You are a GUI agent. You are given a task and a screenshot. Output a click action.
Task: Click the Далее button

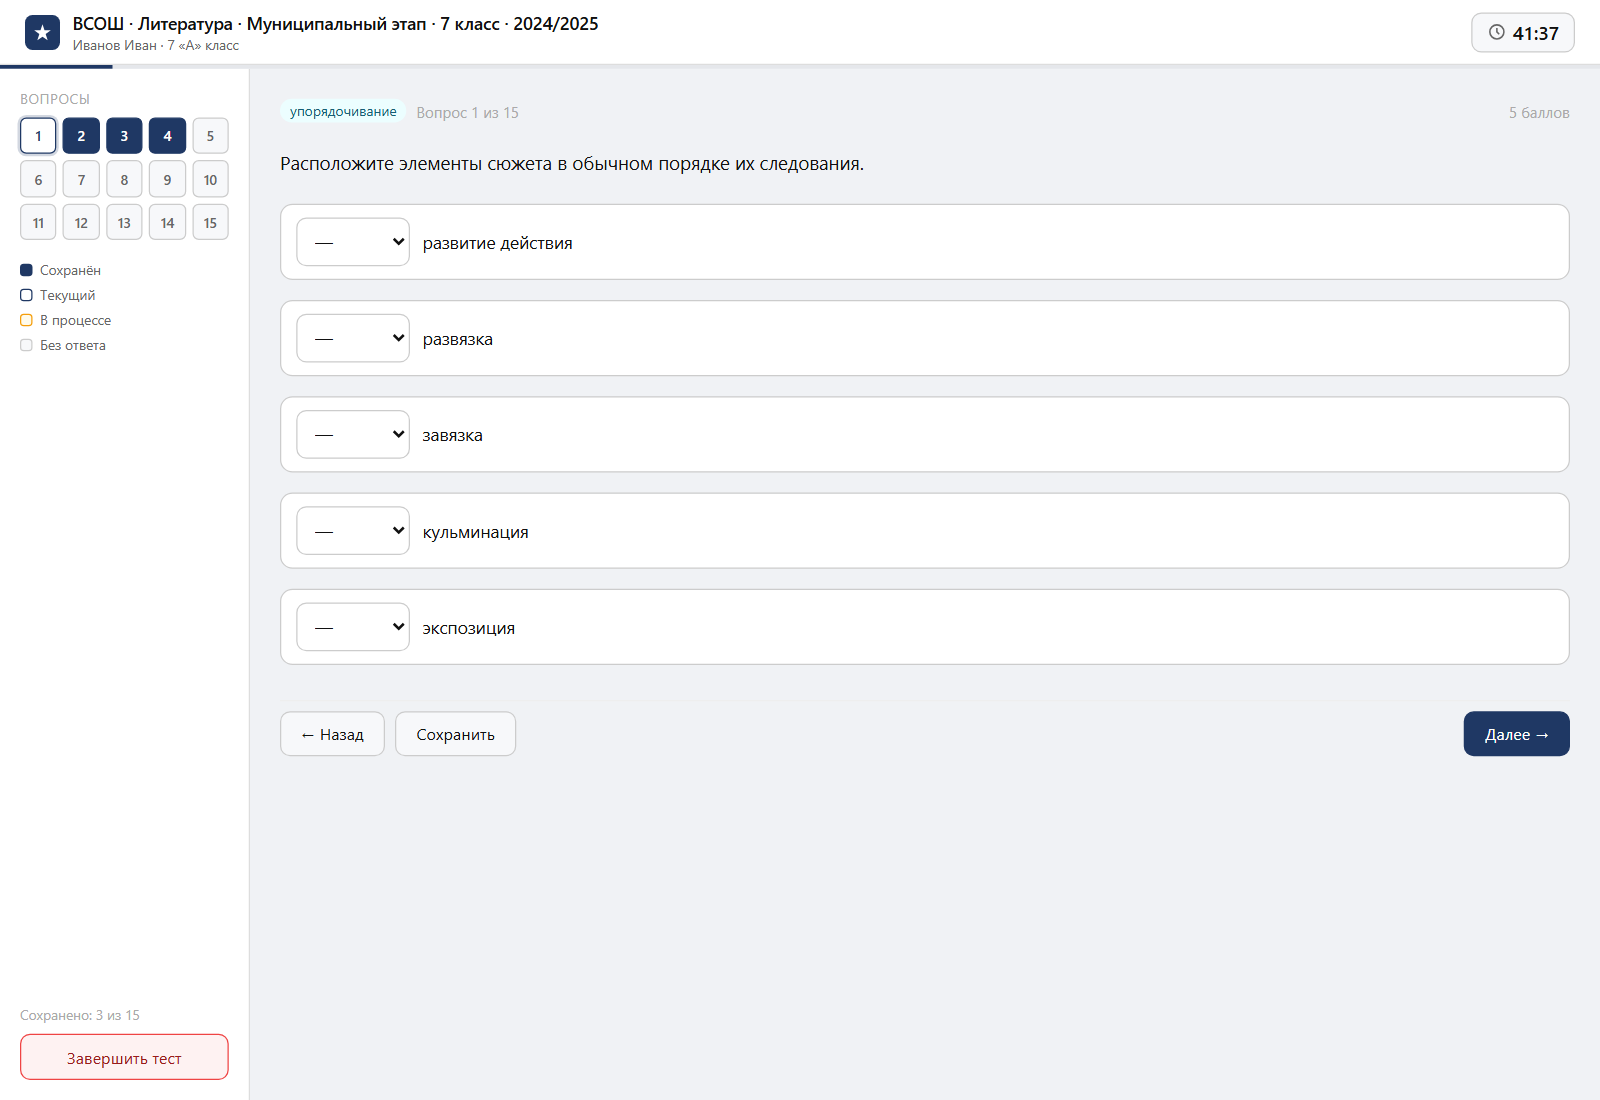coord(1516,734)
